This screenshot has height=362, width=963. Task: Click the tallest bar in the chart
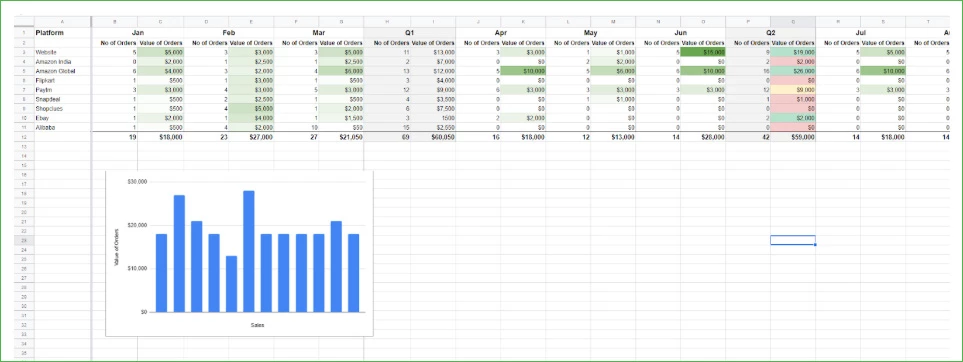(x=249, y=251)
